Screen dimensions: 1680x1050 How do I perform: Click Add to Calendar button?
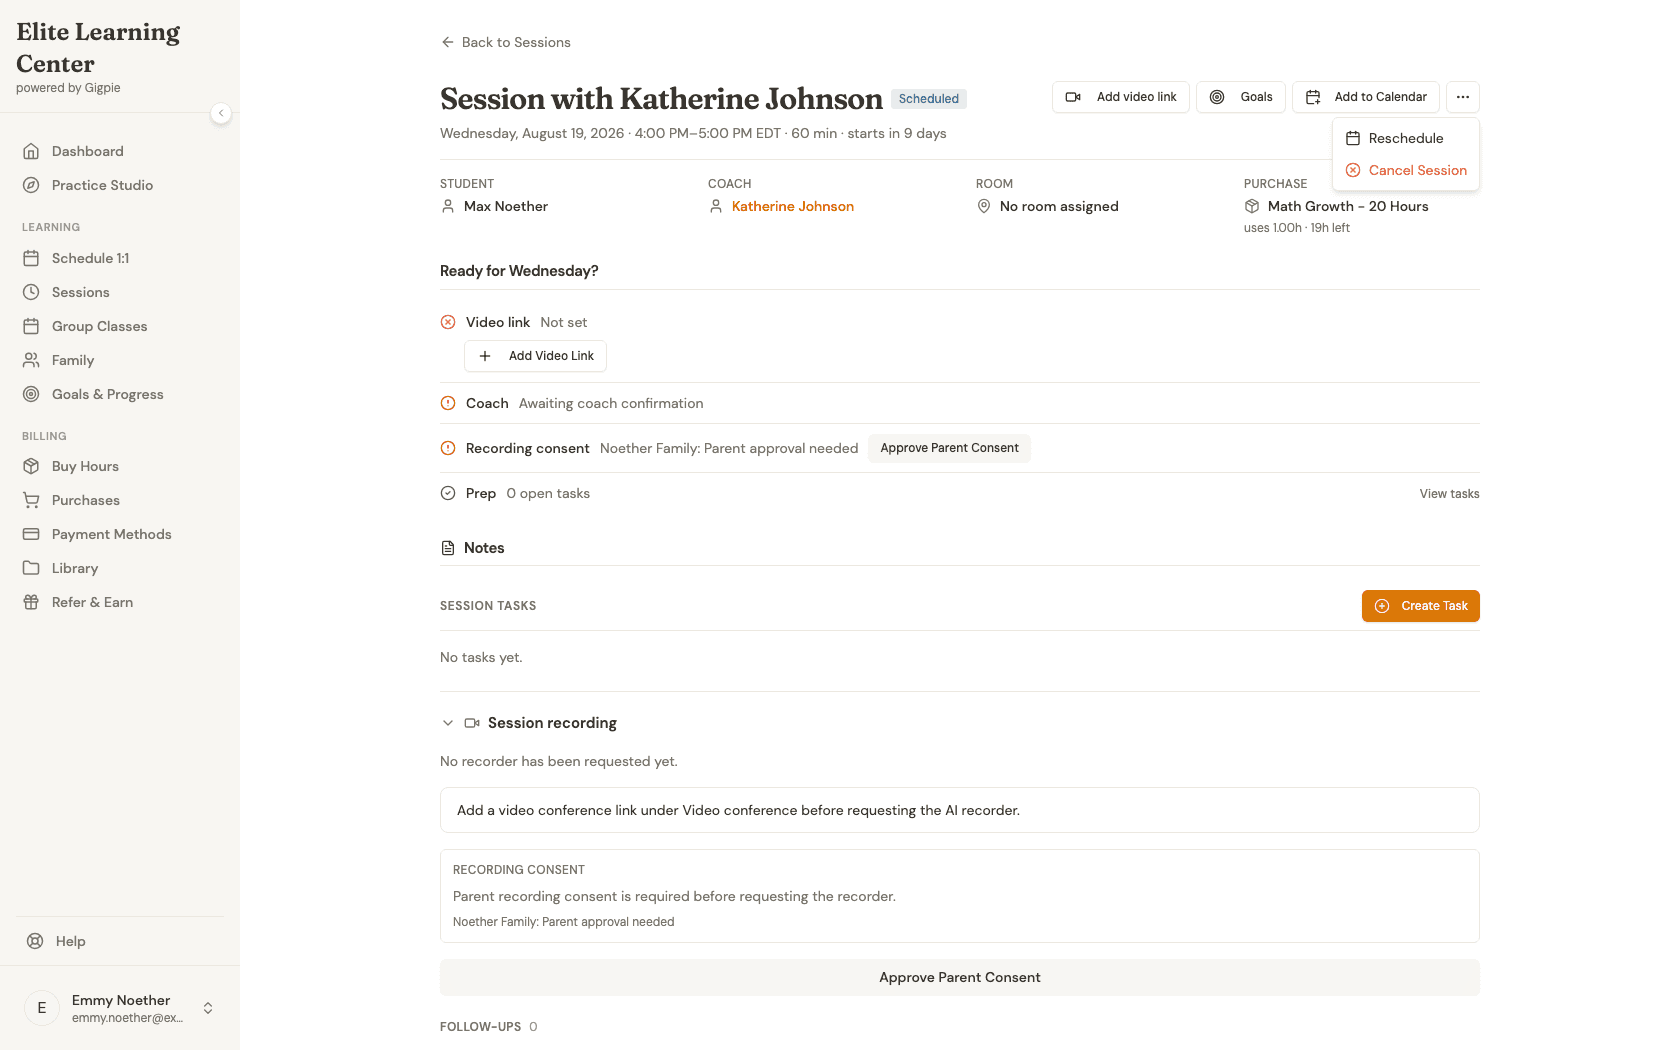[x=1366, y=97]
